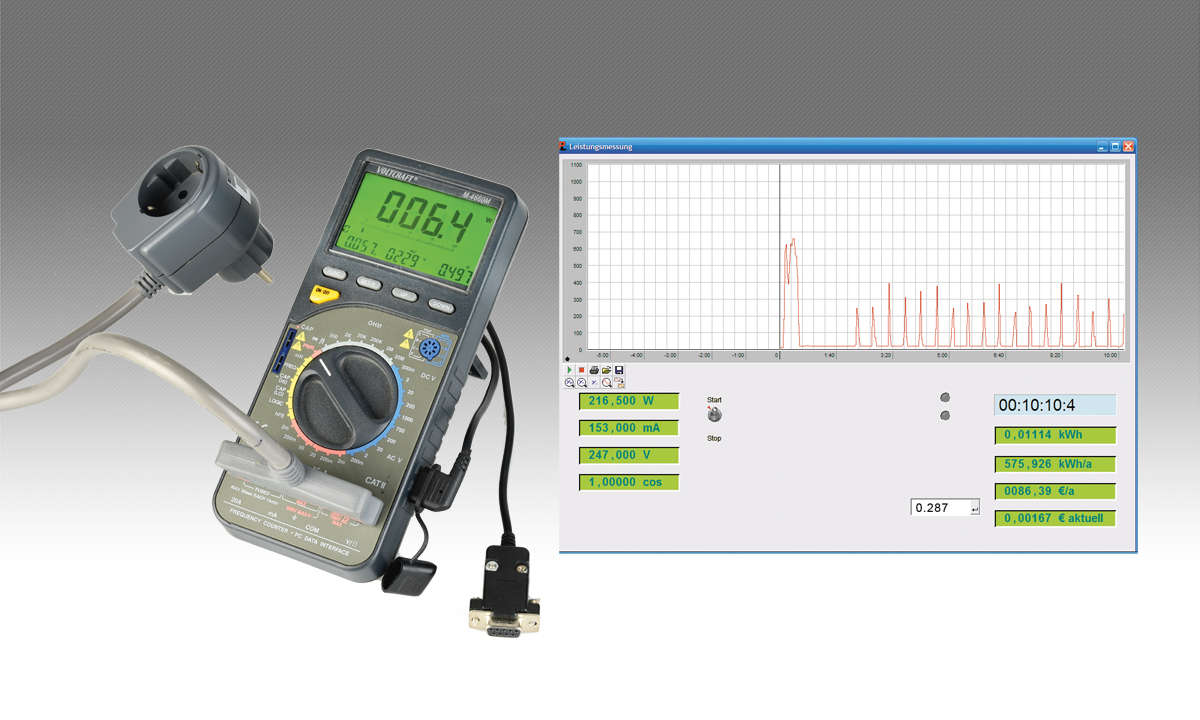Viewport: 1200px width, 720px height.
Task: Click the 247,000 V voltage readout
Action: pyautogui.click(x=629, y=455)
